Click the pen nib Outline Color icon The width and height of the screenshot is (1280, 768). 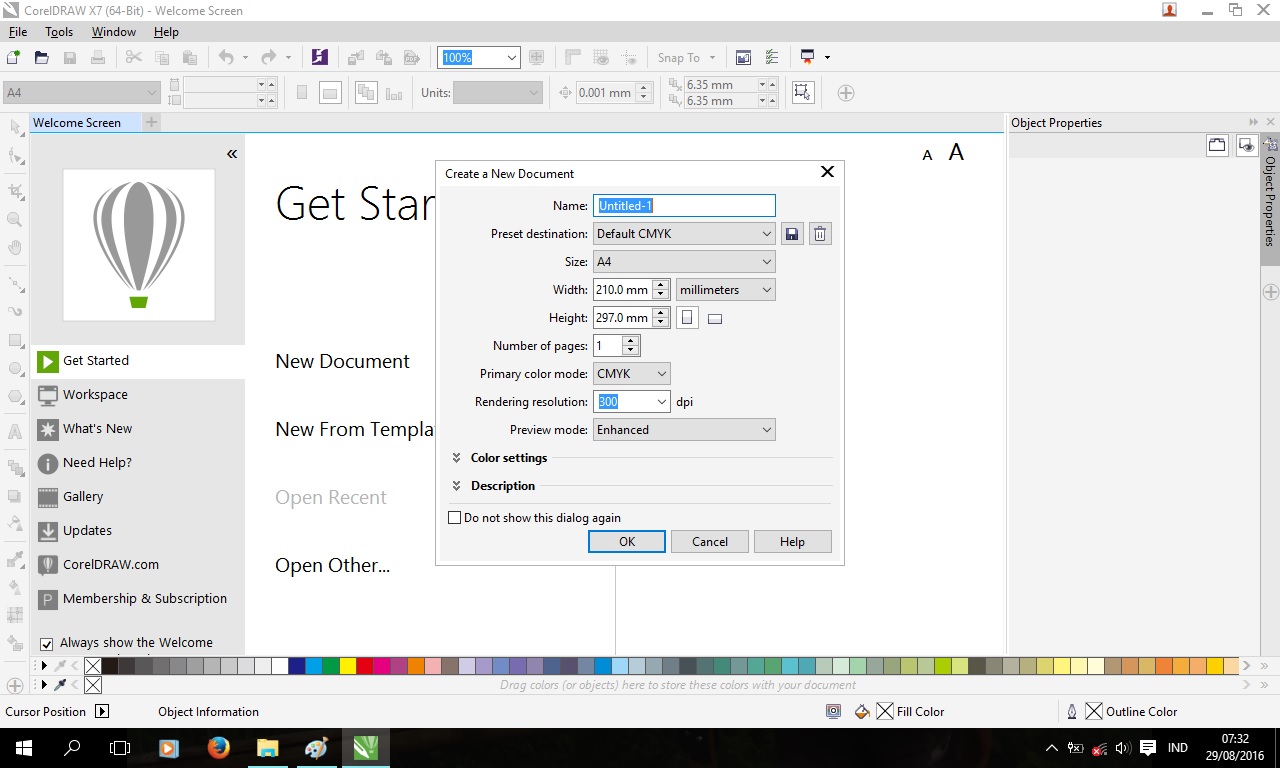[1072, 712]
